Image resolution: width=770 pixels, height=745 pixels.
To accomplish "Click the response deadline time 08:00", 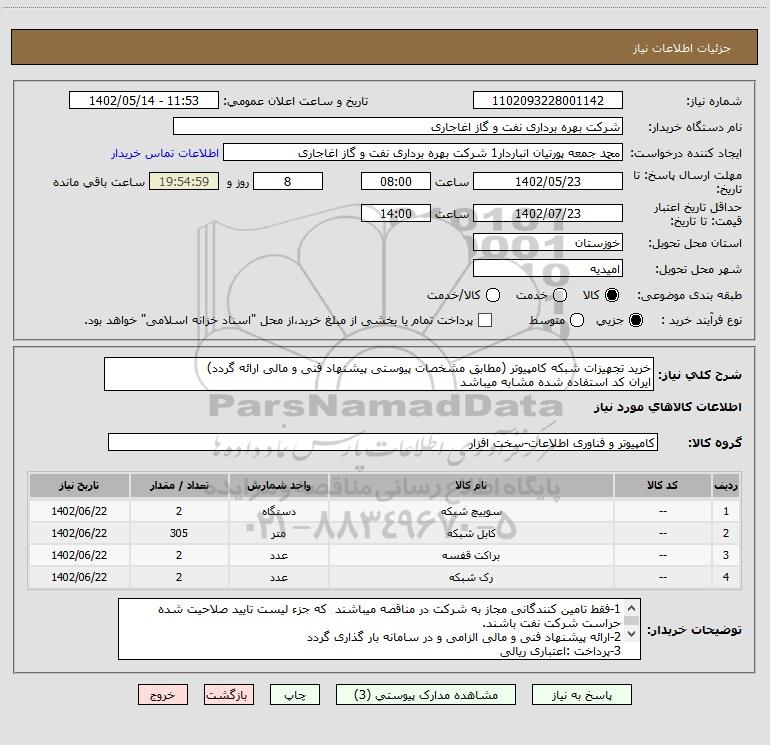I will click(x=396, y=181).
